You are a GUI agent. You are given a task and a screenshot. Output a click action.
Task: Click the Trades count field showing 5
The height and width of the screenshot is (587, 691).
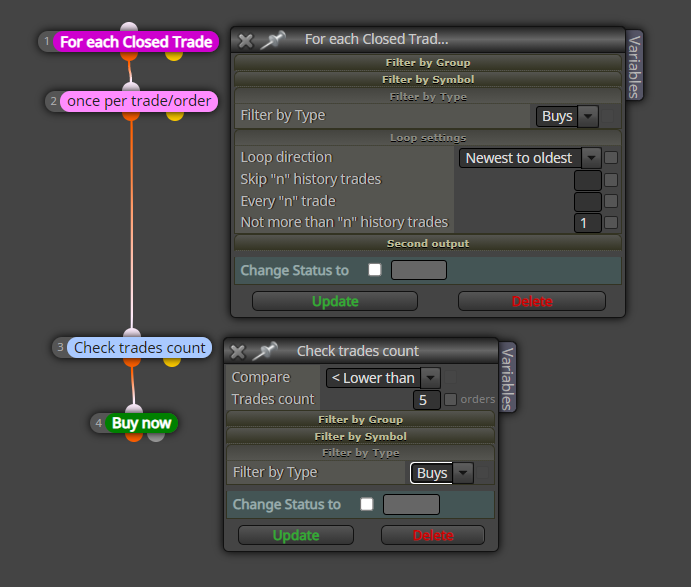(x=427, y=400)
